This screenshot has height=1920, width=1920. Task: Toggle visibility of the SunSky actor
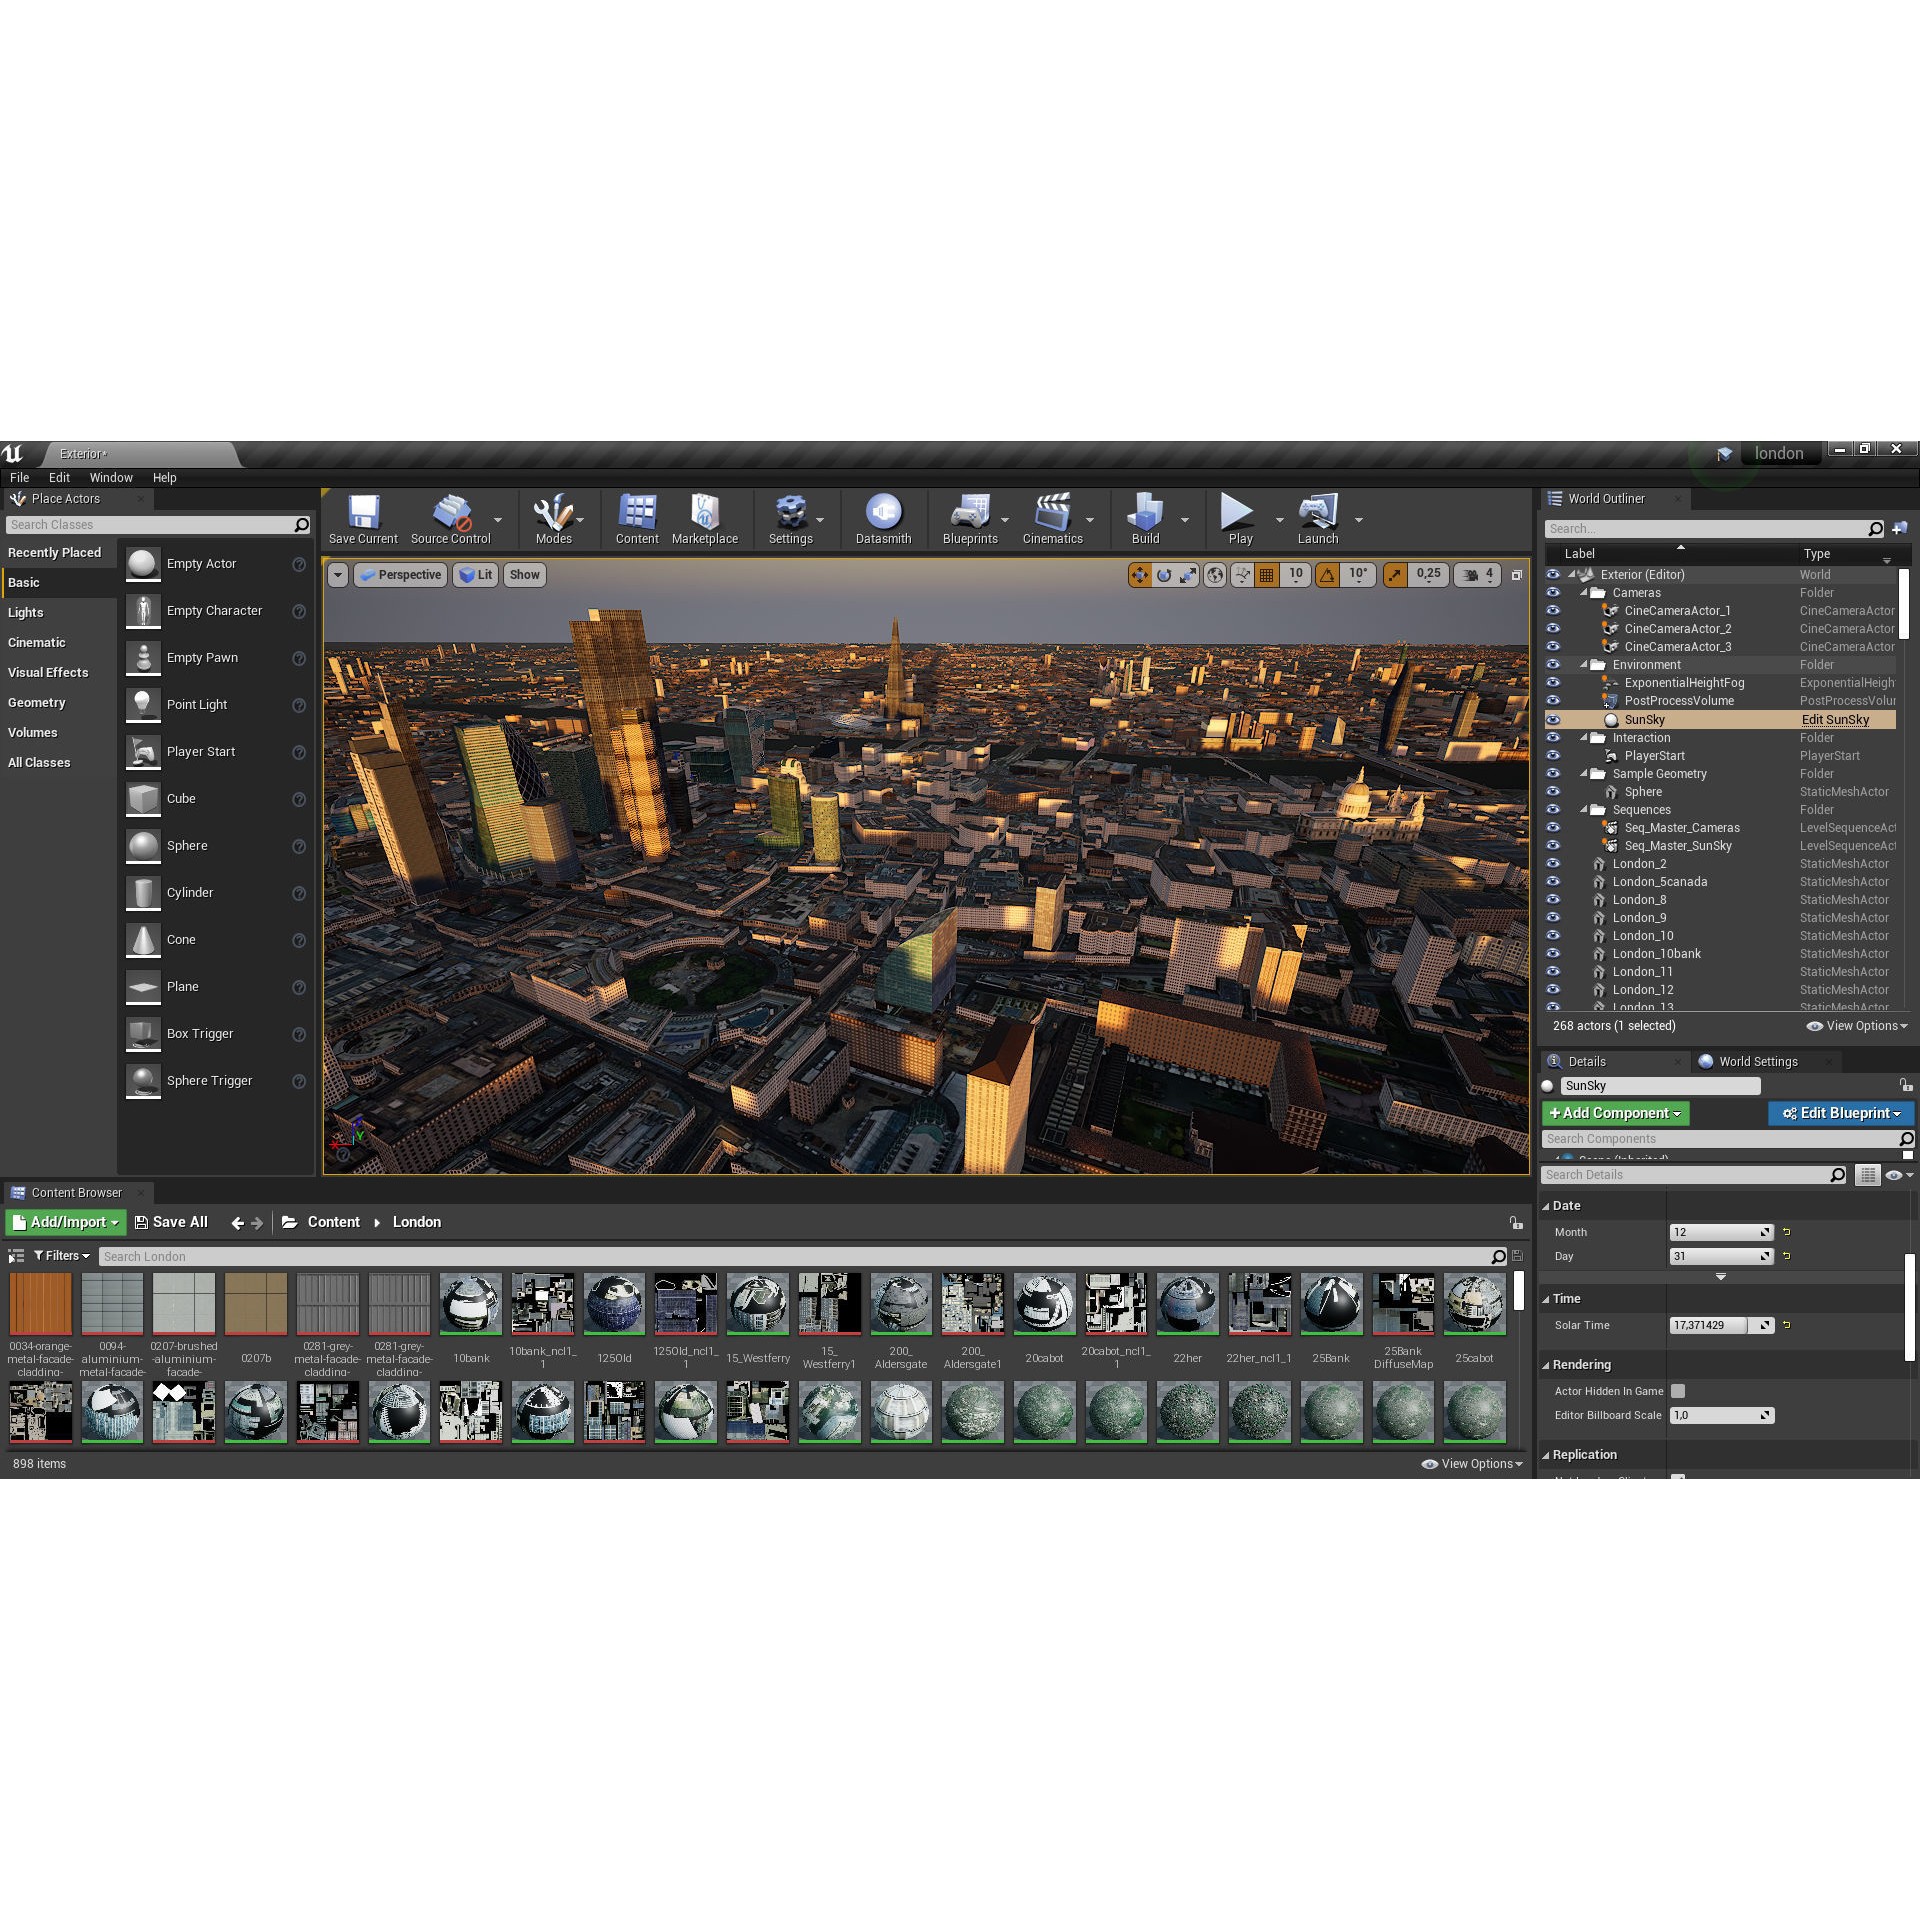[x=1553, y=719]
